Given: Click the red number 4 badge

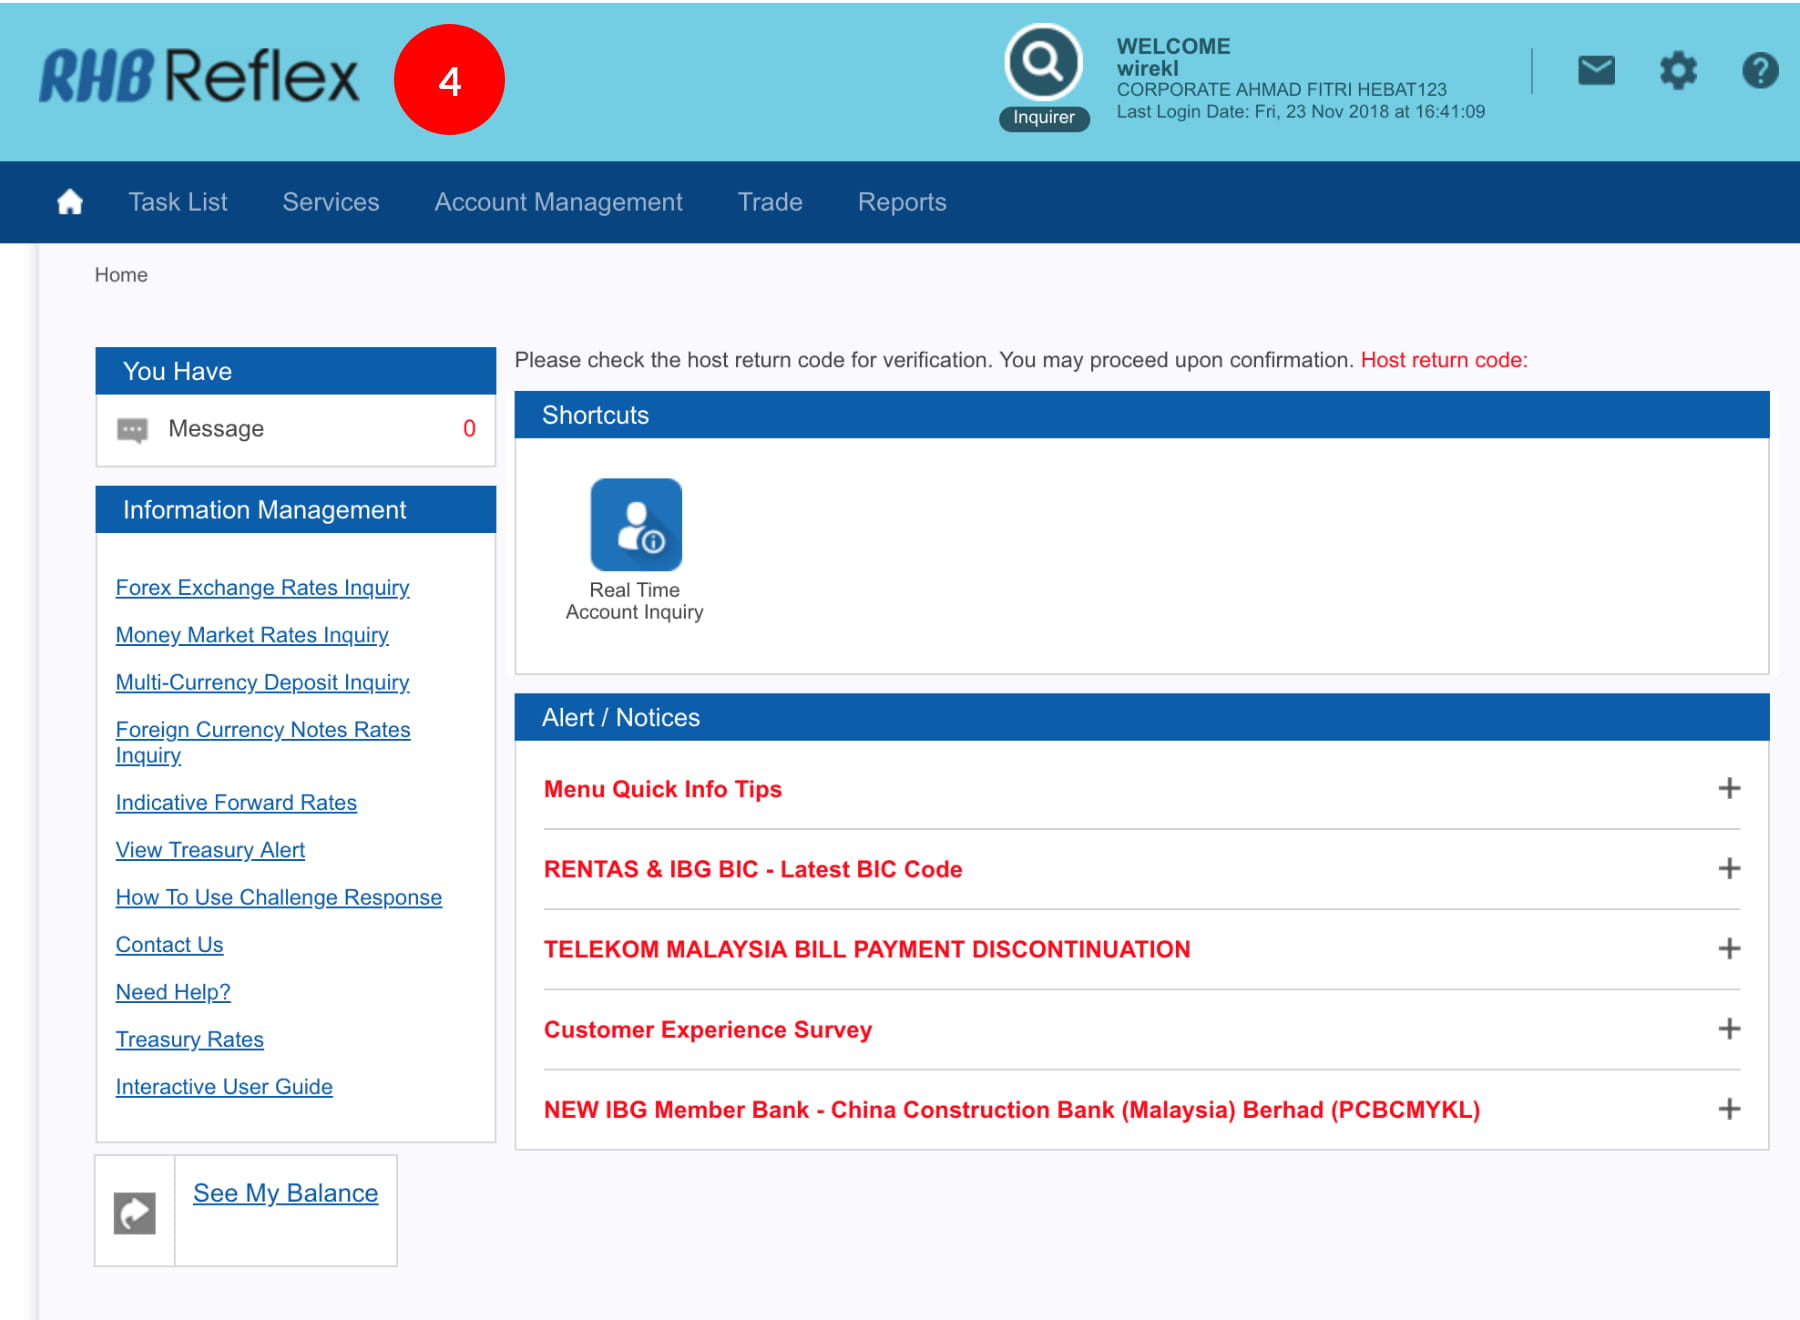Looking at the screenshot, I should (449, 80).
